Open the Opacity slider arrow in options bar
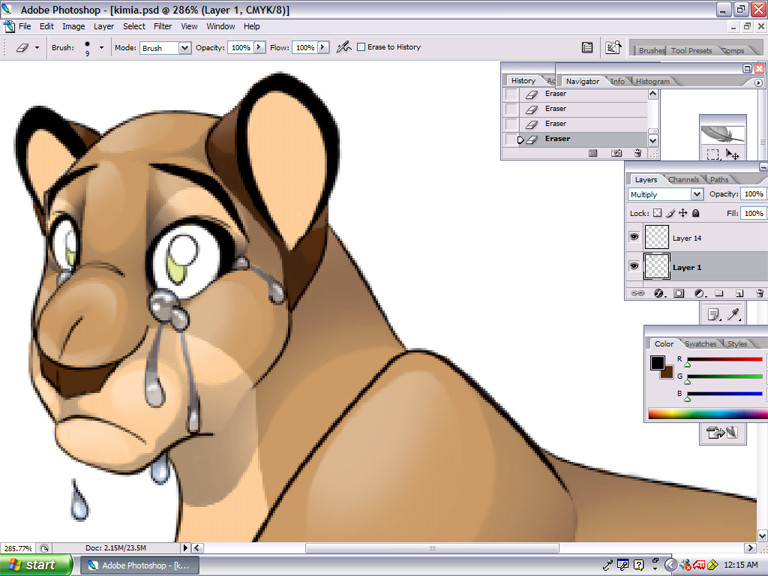Screen dimensions: 768x576 [259, 47]
